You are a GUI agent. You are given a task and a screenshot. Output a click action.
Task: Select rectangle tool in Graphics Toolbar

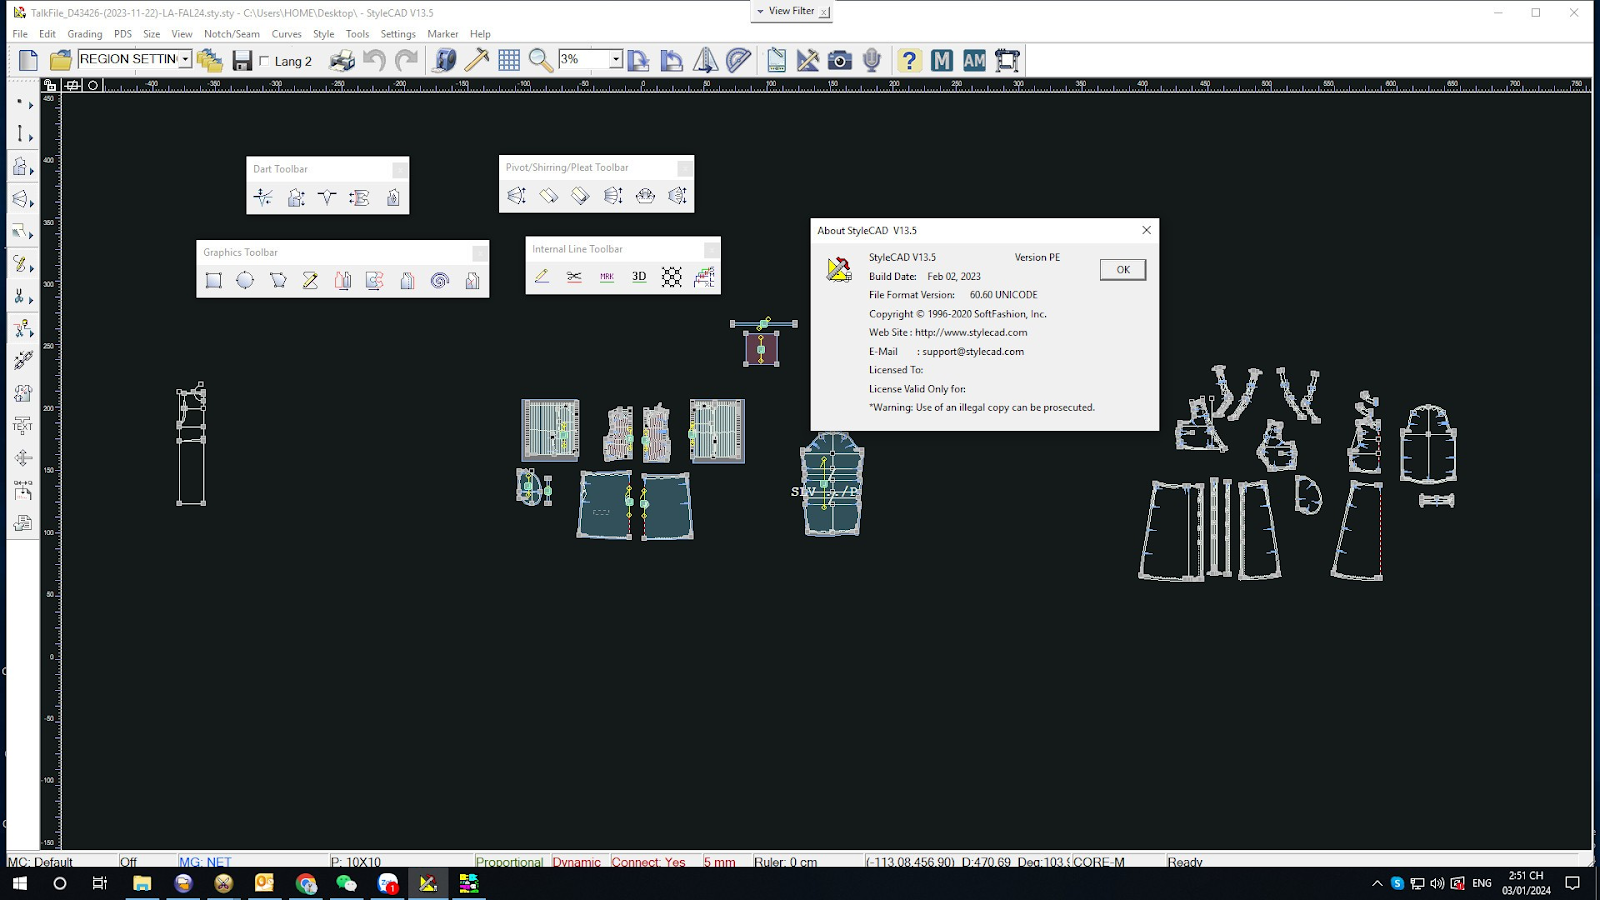[213, 280]
